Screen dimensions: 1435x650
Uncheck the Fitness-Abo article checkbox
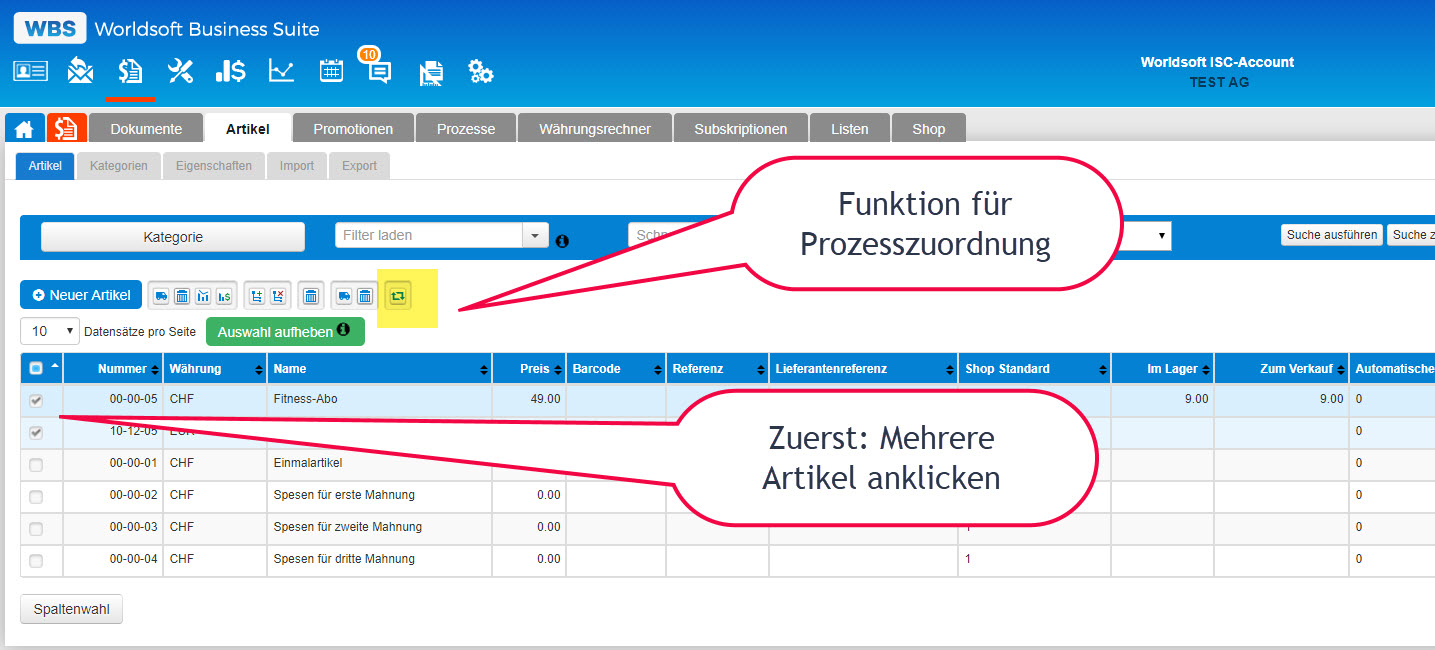tap(36, 400)
